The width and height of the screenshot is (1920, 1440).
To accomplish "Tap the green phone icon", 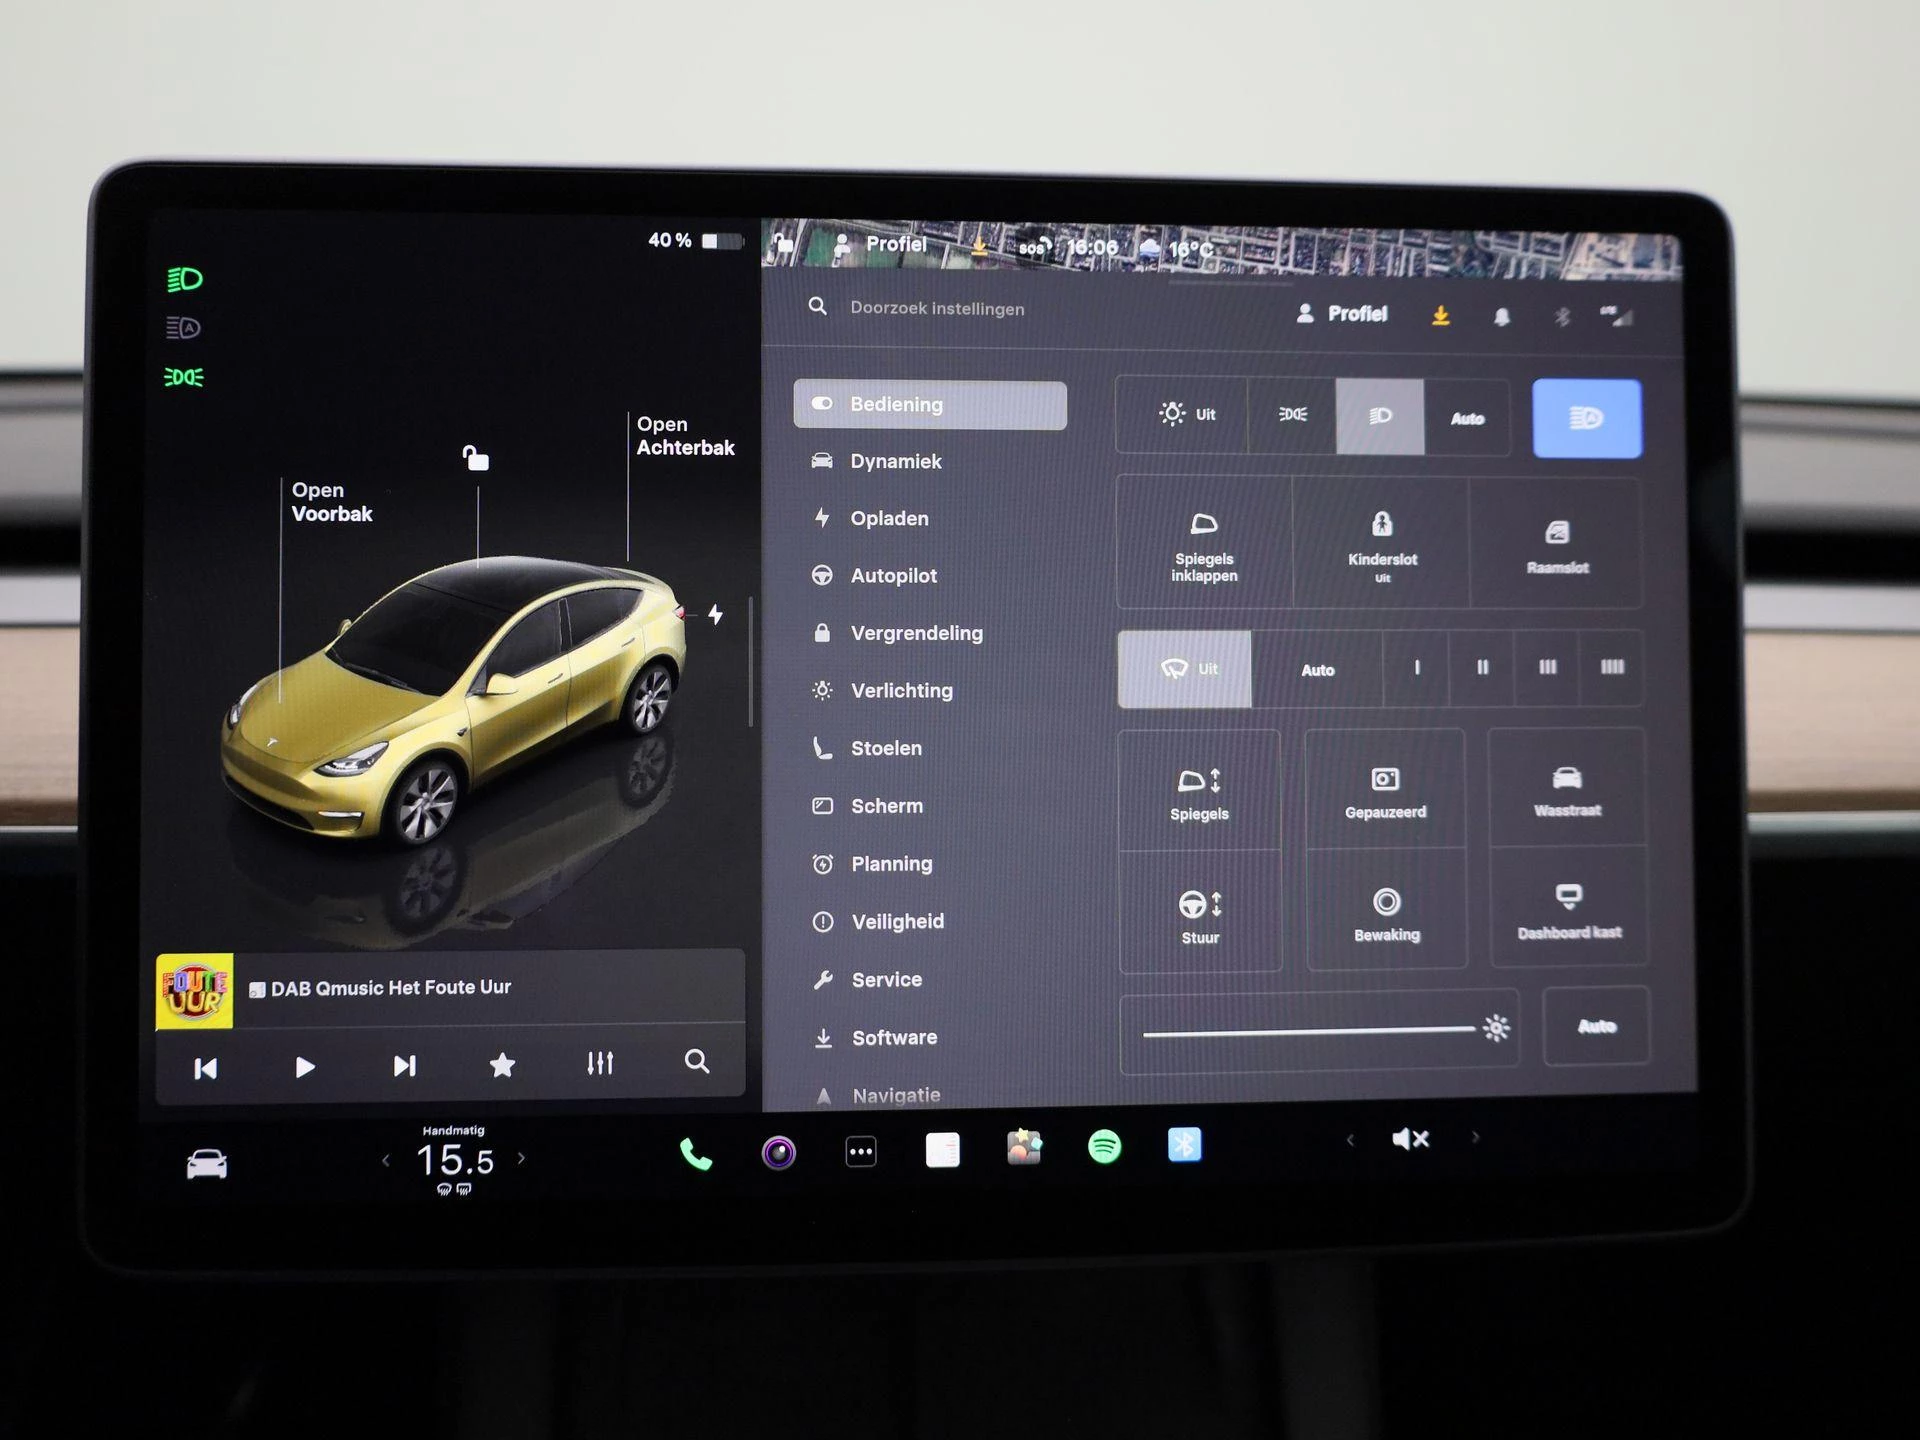I will (695, 1154).
